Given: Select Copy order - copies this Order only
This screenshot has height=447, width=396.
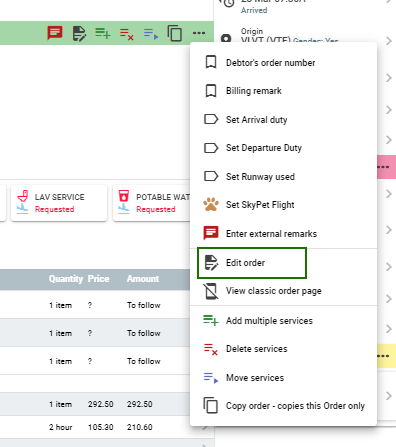Looking at the screenshot, I should [283, 406].
